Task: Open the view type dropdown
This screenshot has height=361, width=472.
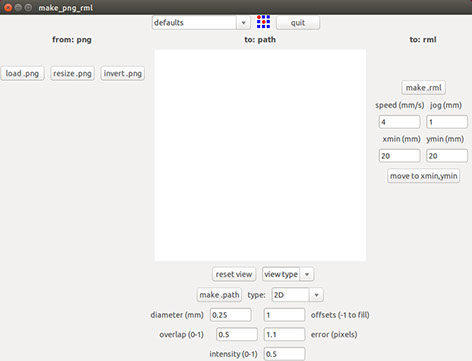Action: point(288,274)
